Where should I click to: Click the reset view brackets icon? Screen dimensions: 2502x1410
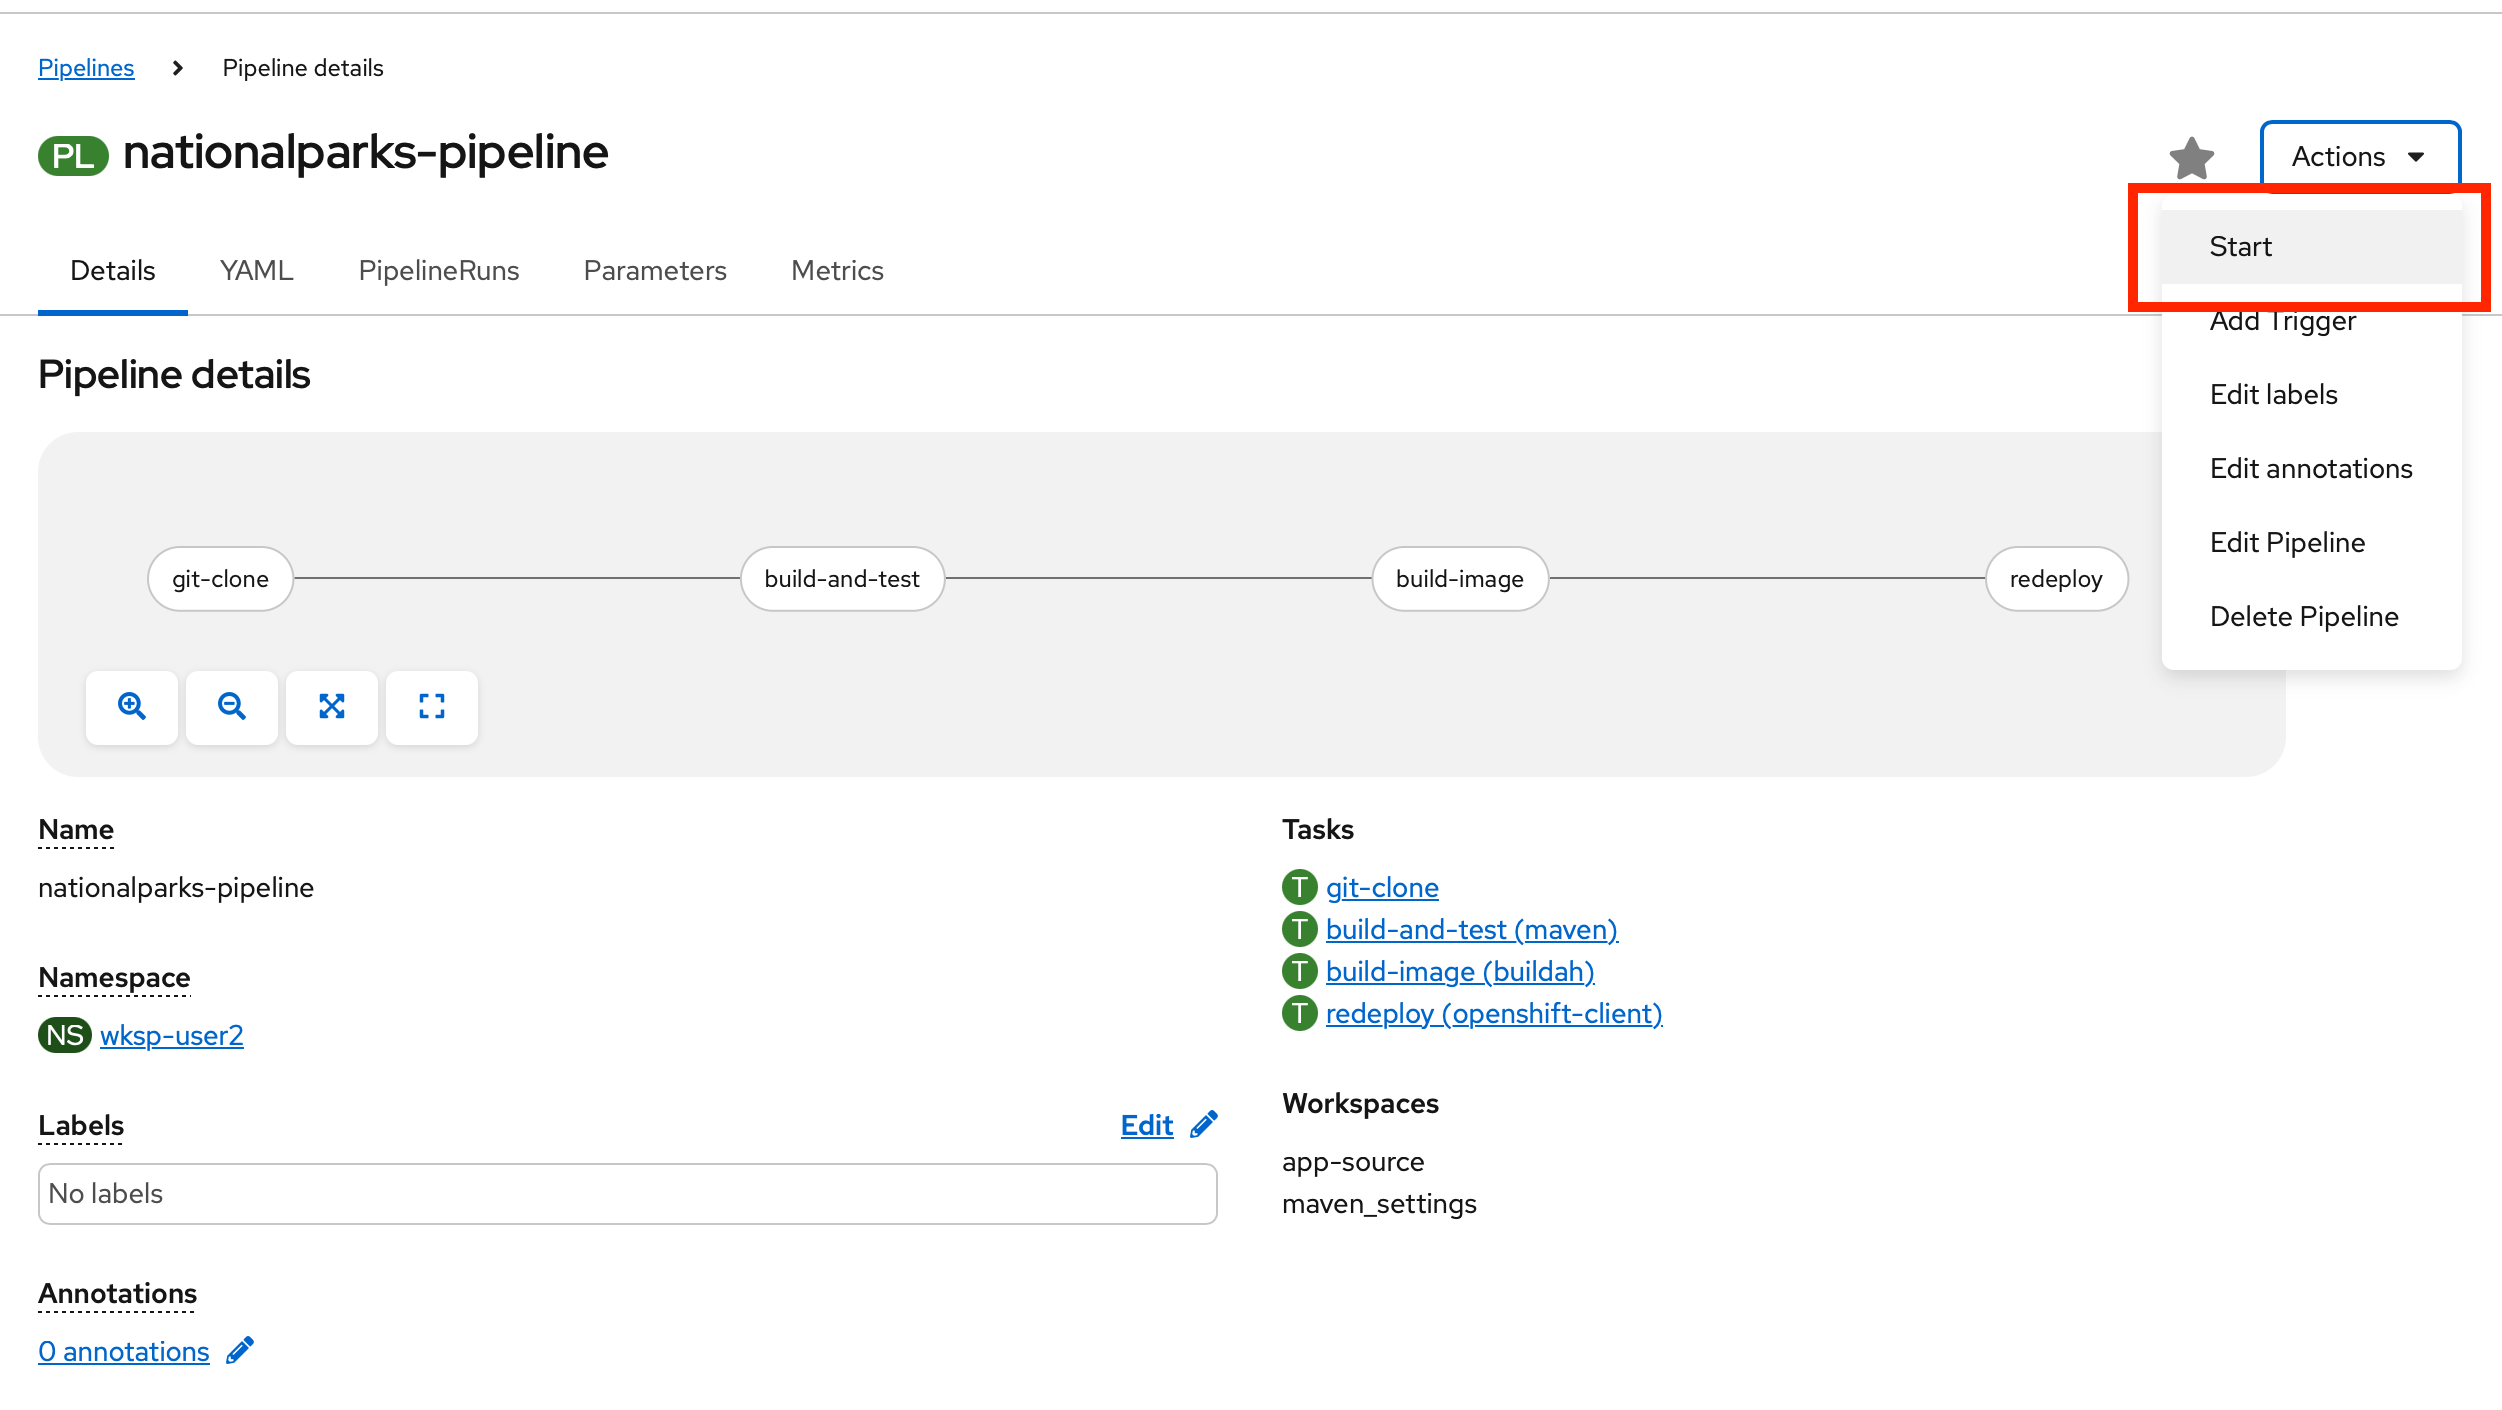(x=432, y=707)
